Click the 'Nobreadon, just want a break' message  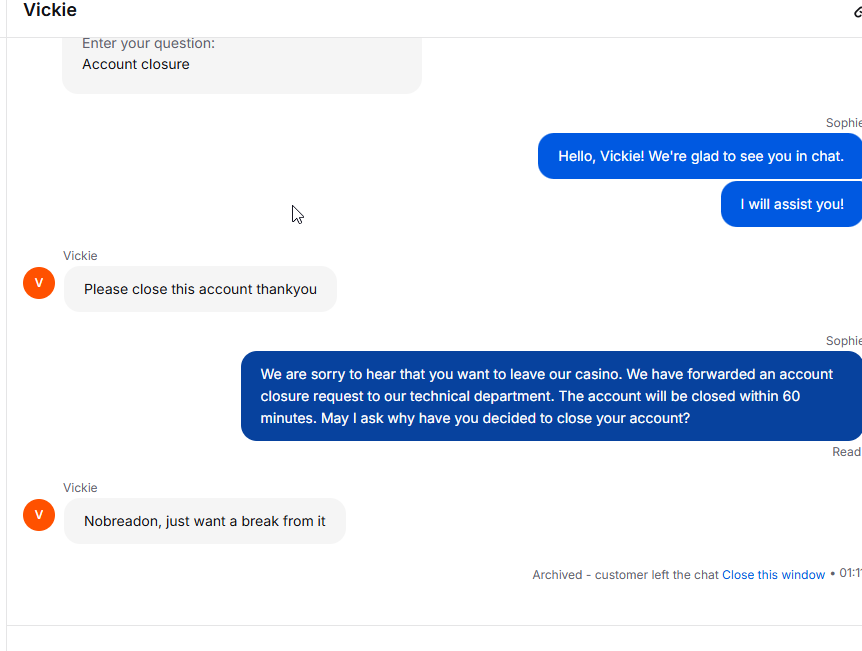pos(205,521)
